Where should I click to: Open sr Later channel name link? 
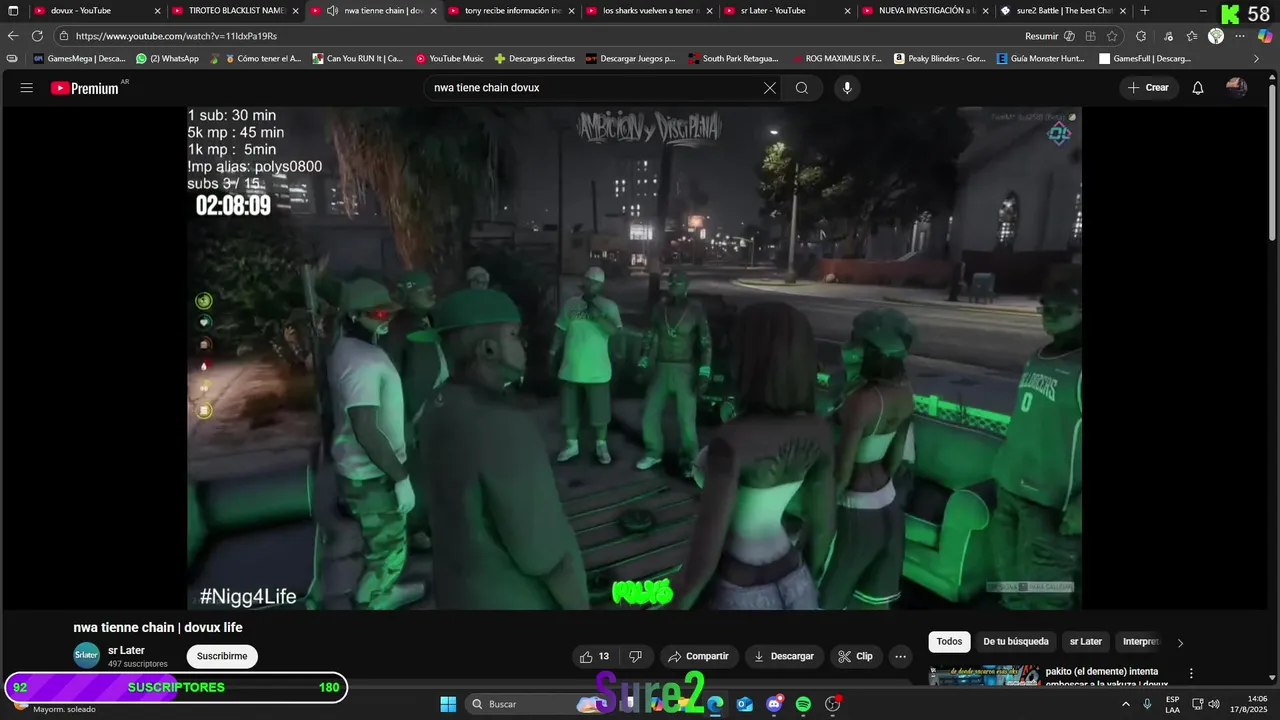(126, 650)
